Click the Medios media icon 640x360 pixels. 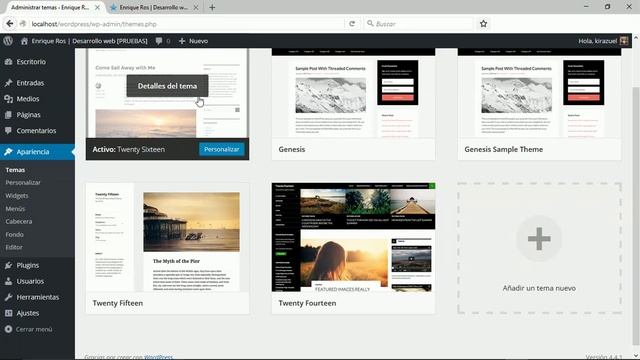(x=8, y=99)
